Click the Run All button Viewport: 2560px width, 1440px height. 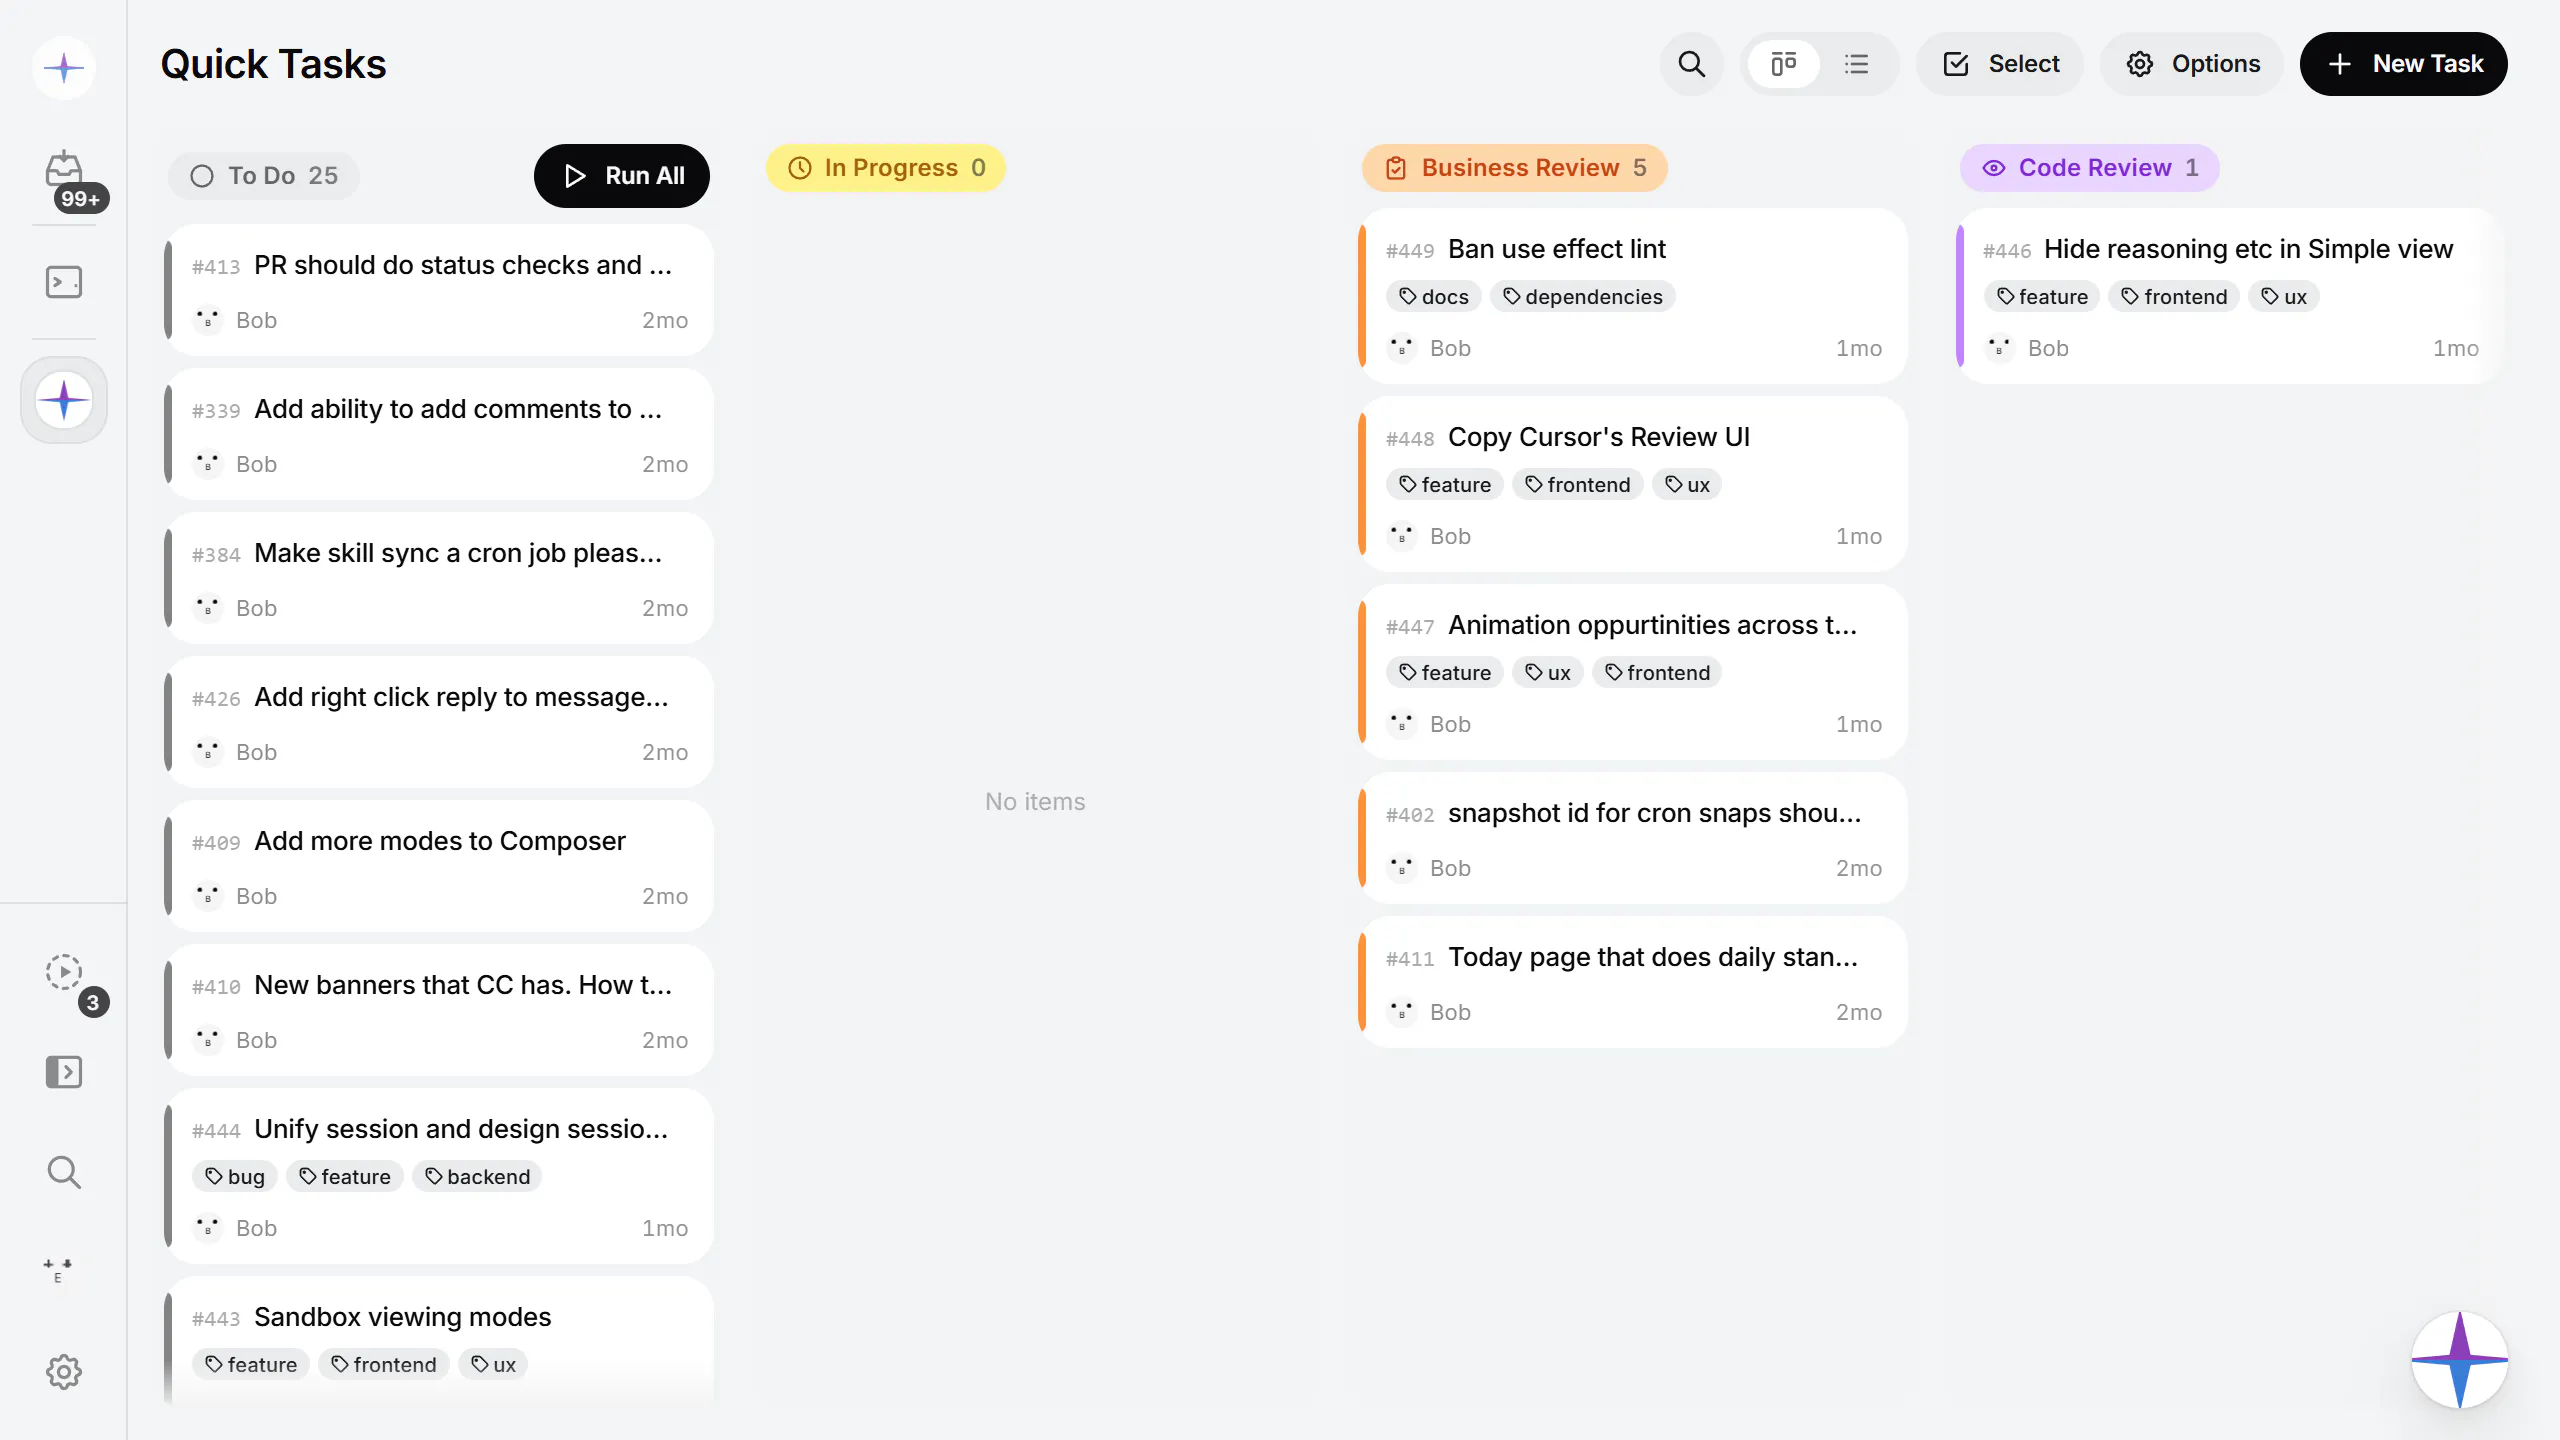tap(622, 176)
